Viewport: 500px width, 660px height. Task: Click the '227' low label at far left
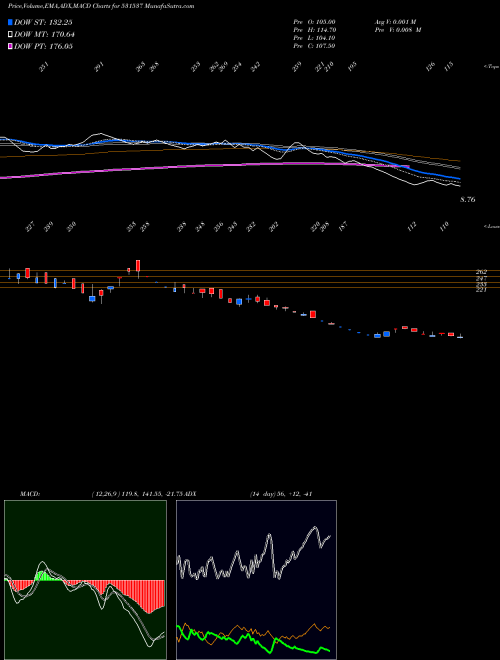click(30, 227)
